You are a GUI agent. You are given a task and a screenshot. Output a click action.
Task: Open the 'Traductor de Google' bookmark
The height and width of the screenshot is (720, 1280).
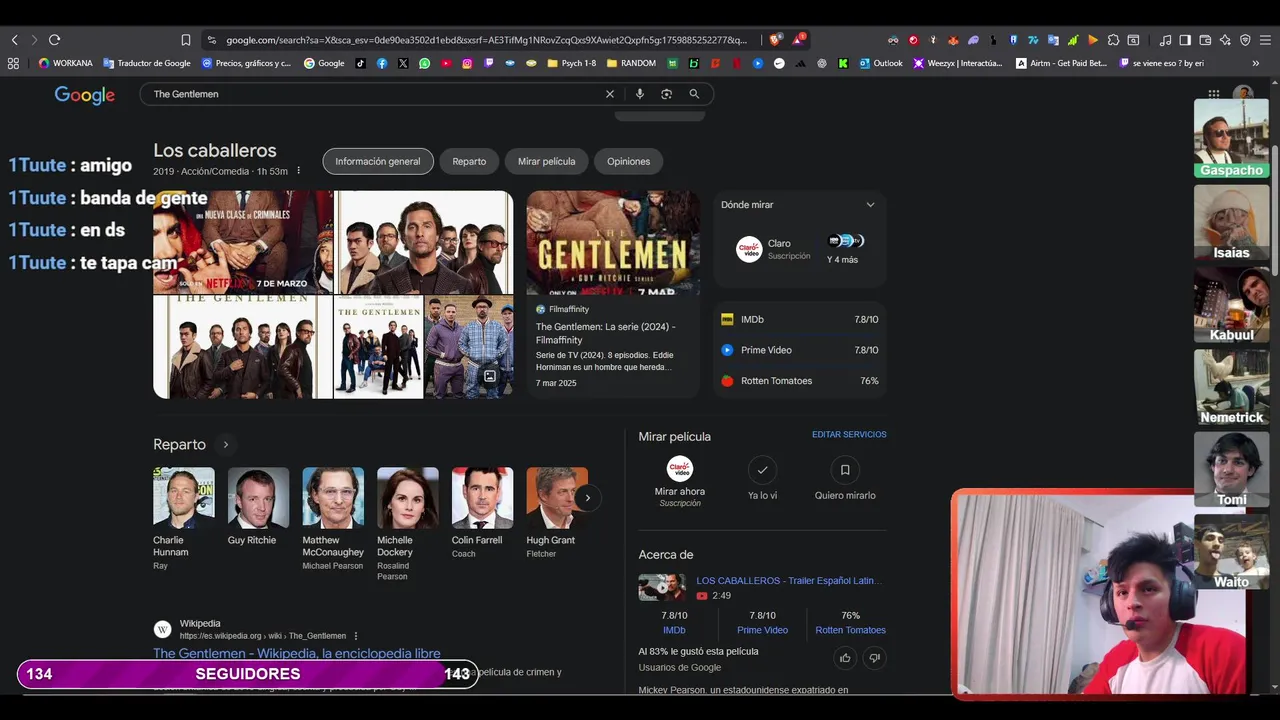(x=146, y=63)
